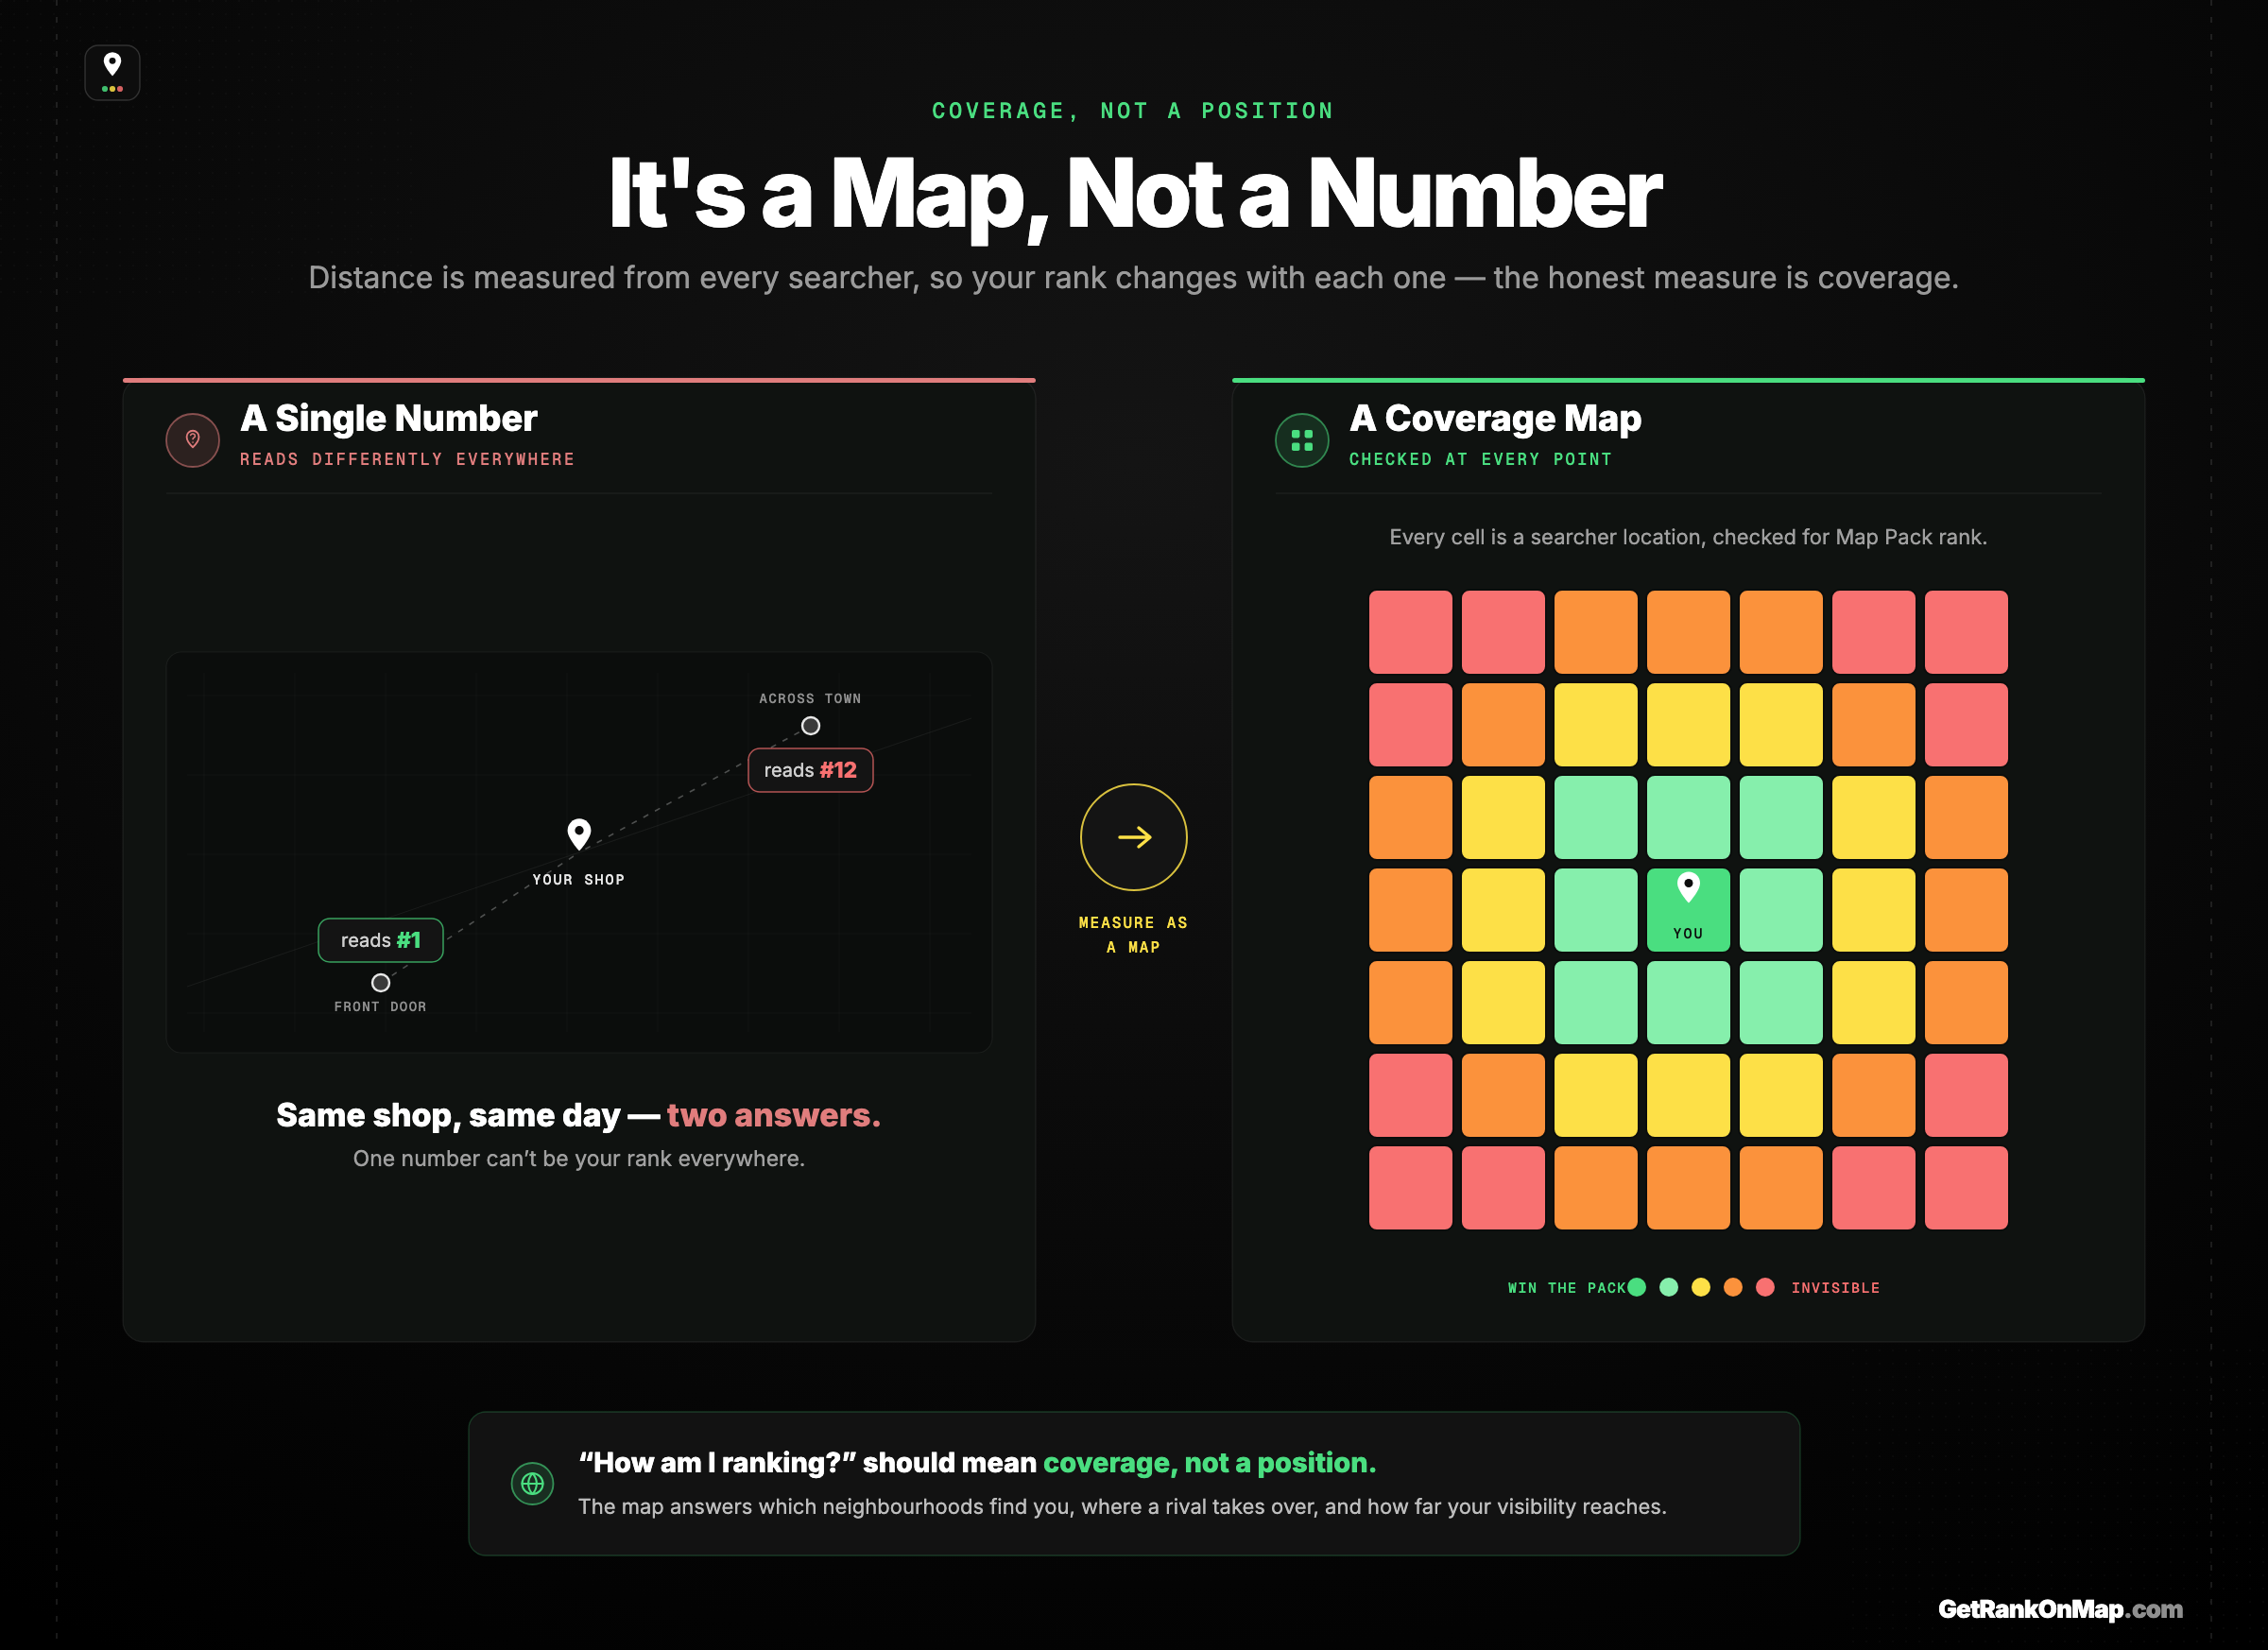Viewport: 2268px width, 1650px height.
Task: Click the INVISIBLE legend label
Action: (1835, 1288)
